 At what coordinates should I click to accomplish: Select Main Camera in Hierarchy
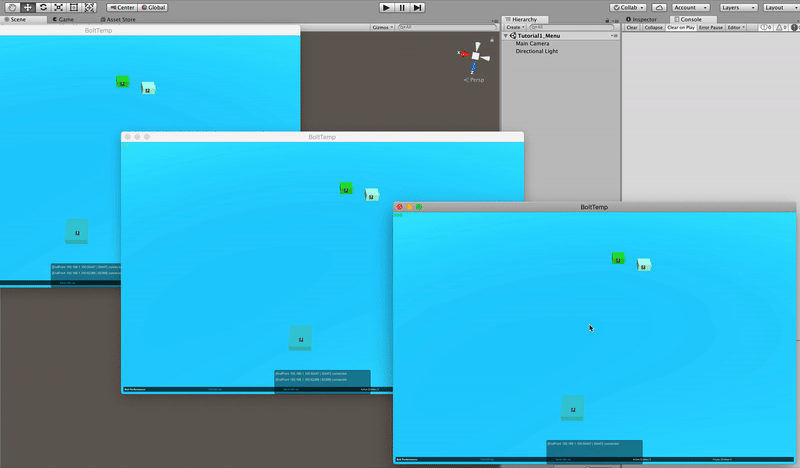tap(532, 44)
